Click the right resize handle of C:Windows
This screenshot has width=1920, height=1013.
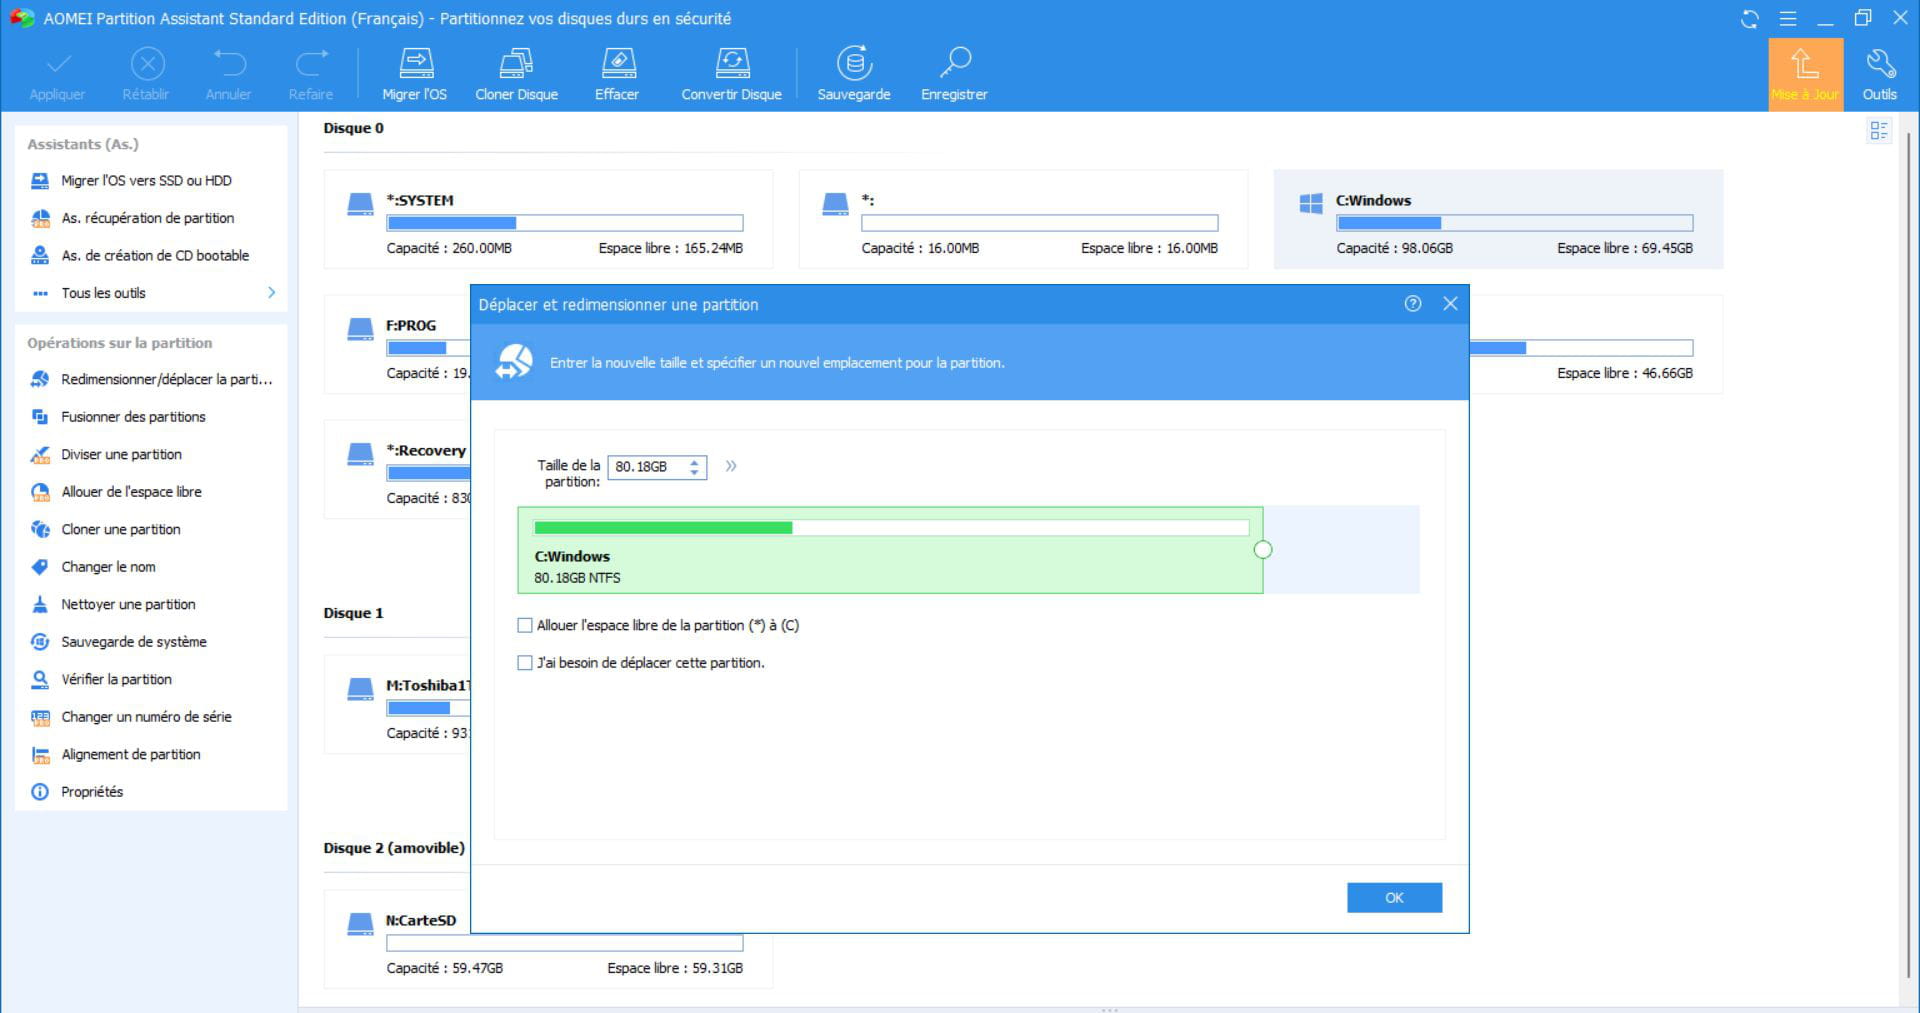[x=1263, y=550]
